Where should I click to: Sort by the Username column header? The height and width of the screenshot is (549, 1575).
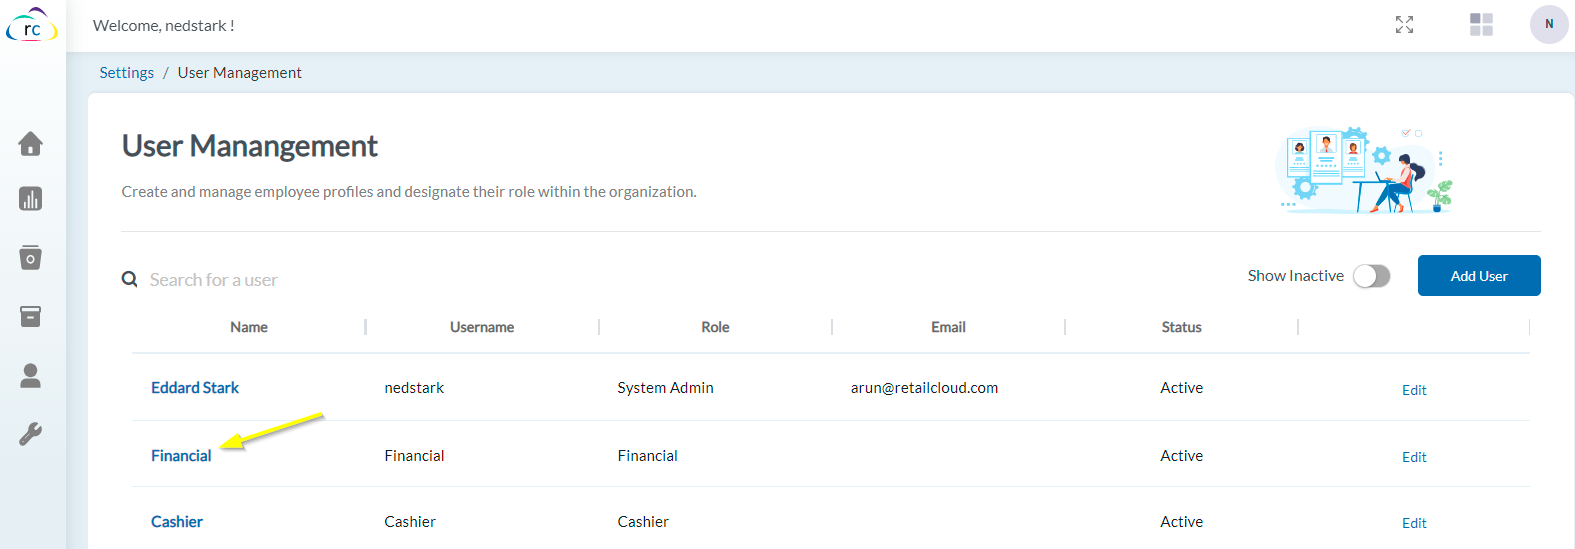coord(482,327)
